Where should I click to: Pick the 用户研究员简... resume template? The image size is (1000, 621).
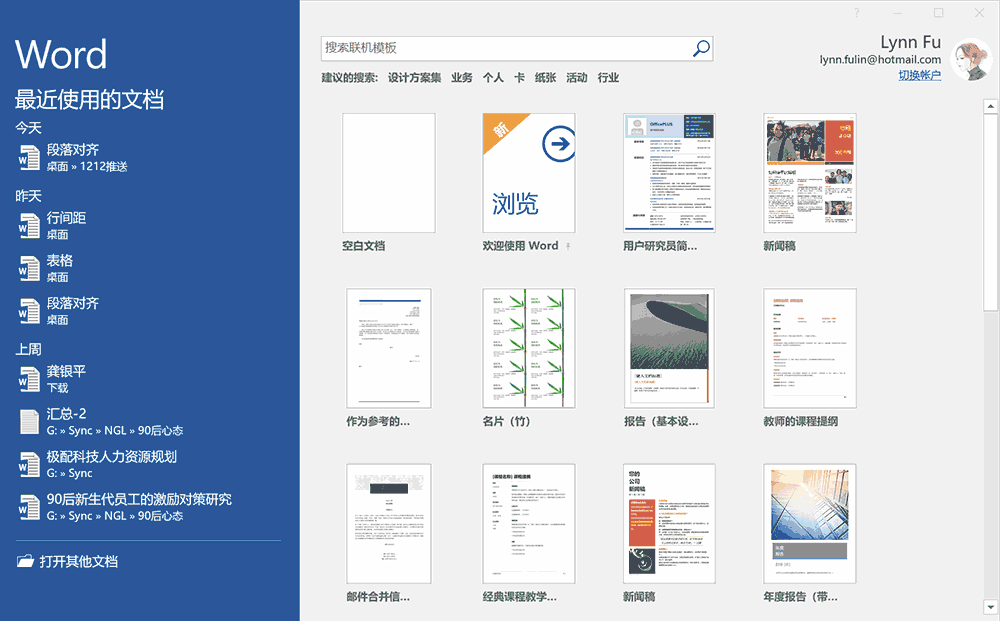pyautogui.click(x=669, y=173)
